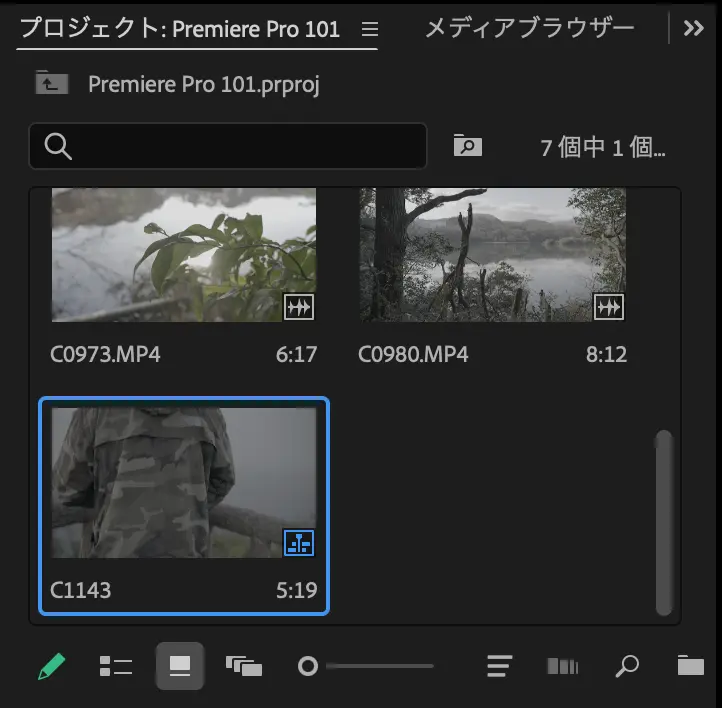Click the C1143 sequence name

[x=81, y=591]
